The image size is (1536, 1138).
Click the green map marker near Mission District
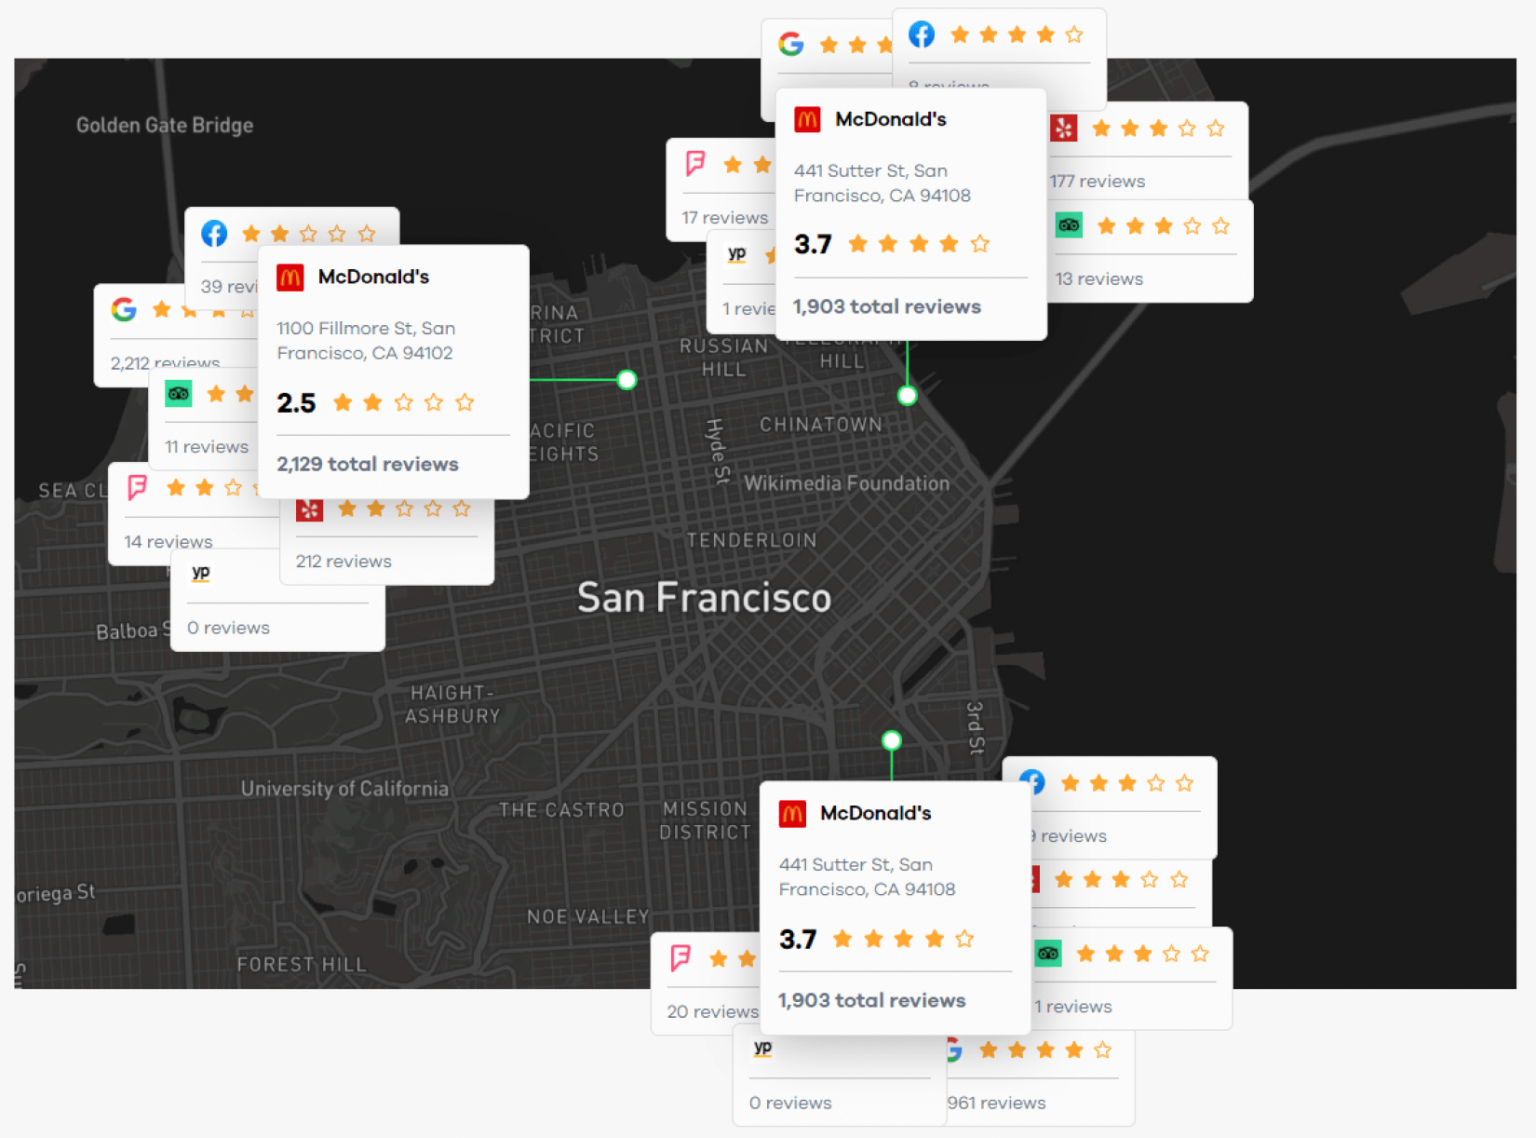click(891, 740)
